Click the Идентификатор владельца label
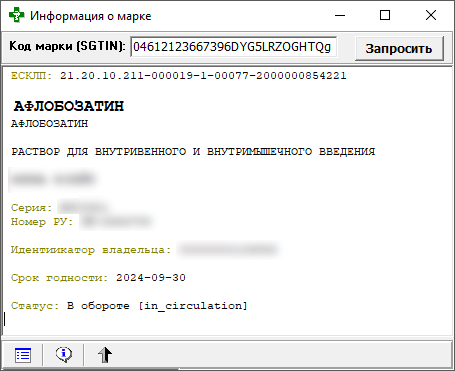 pyautogui.click(x=91, y=250)
